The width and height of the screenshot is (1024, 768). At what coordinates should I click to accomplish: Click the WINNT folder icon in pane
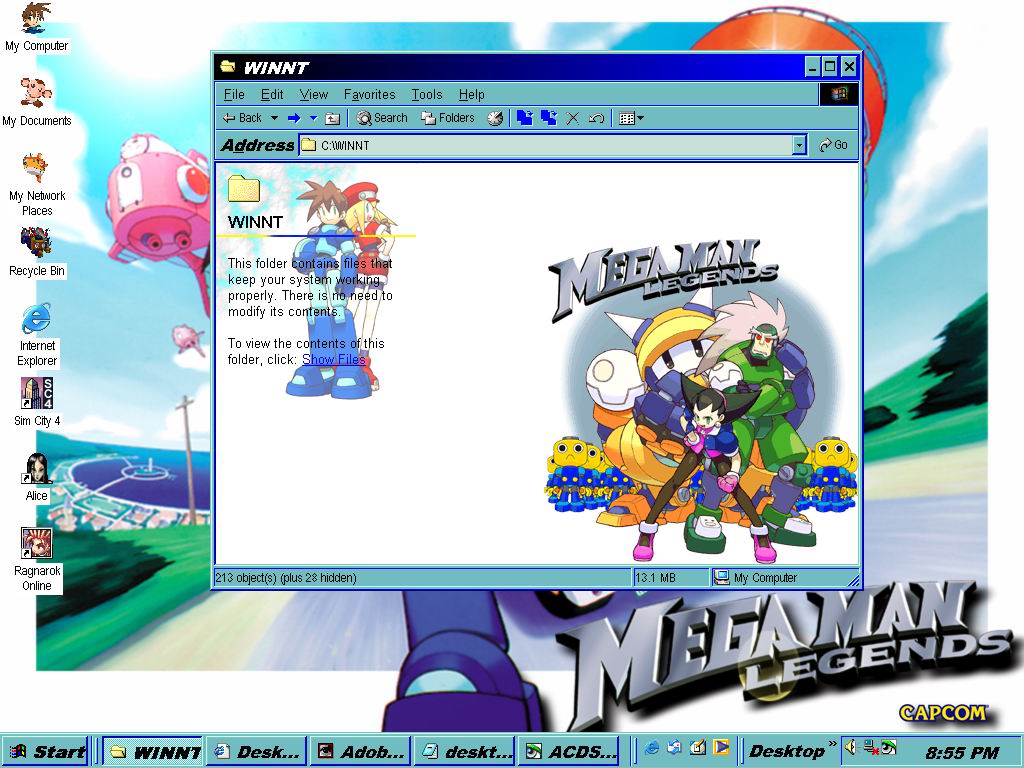[244, 188]
